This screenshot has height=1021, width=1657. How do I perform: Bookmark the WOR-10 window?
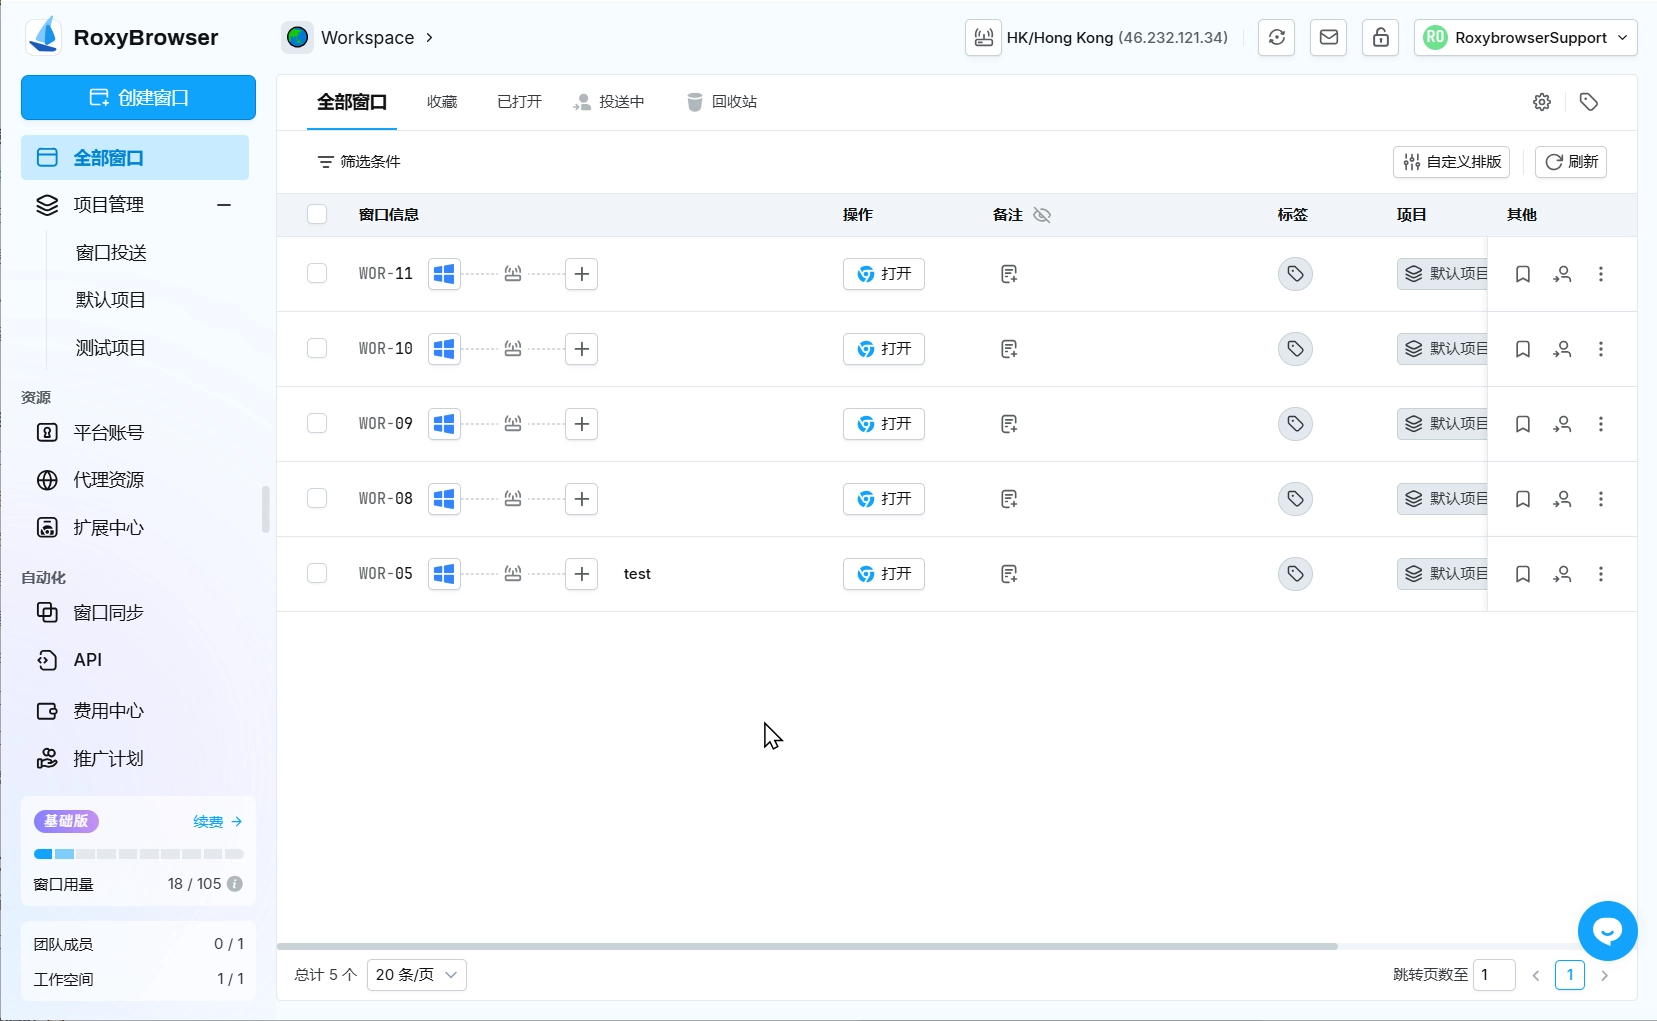[x=1522, y=349]
